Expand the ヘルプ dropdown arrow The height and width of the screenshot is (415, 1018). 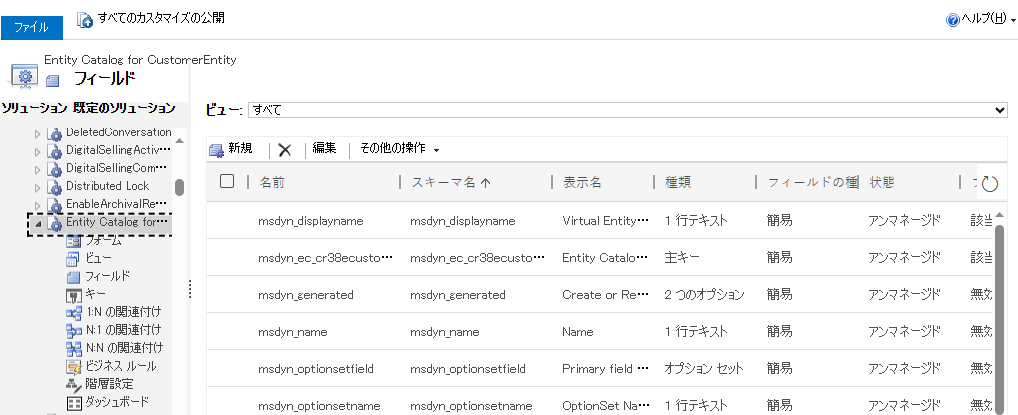tap(1013, 21)
